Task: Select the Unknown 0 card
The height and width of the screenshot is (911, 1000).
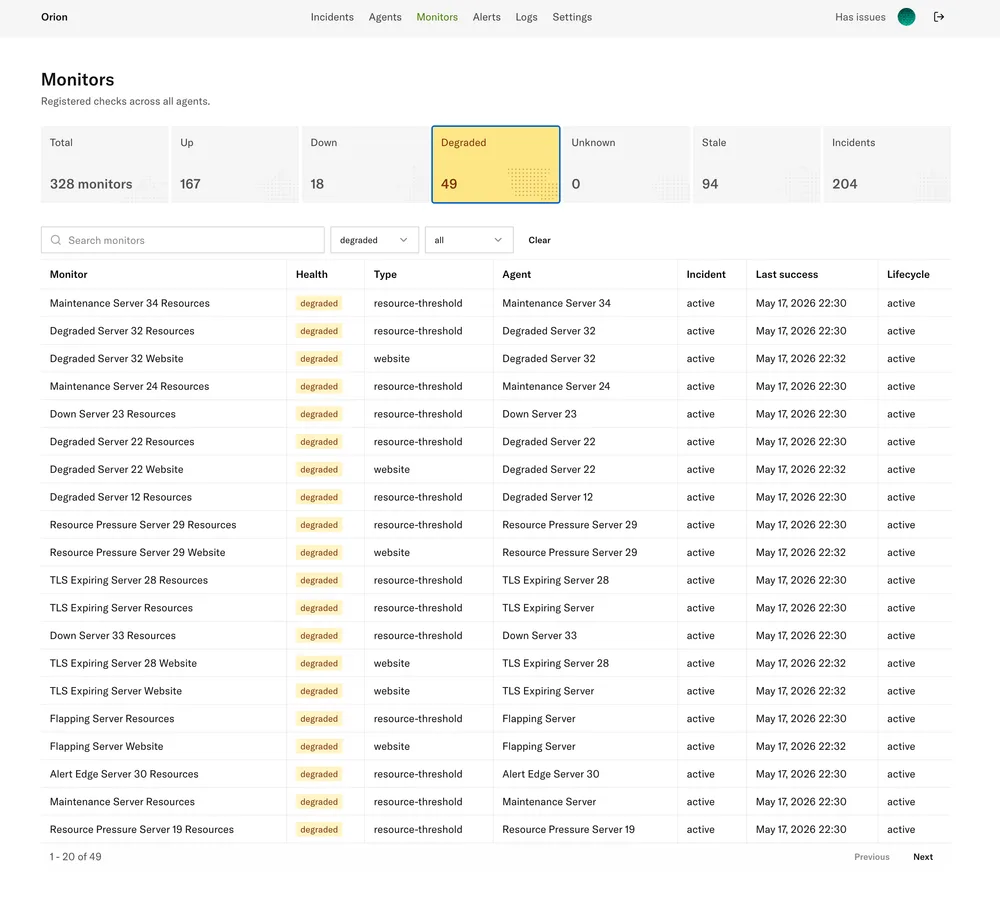Action: [626, 165]
